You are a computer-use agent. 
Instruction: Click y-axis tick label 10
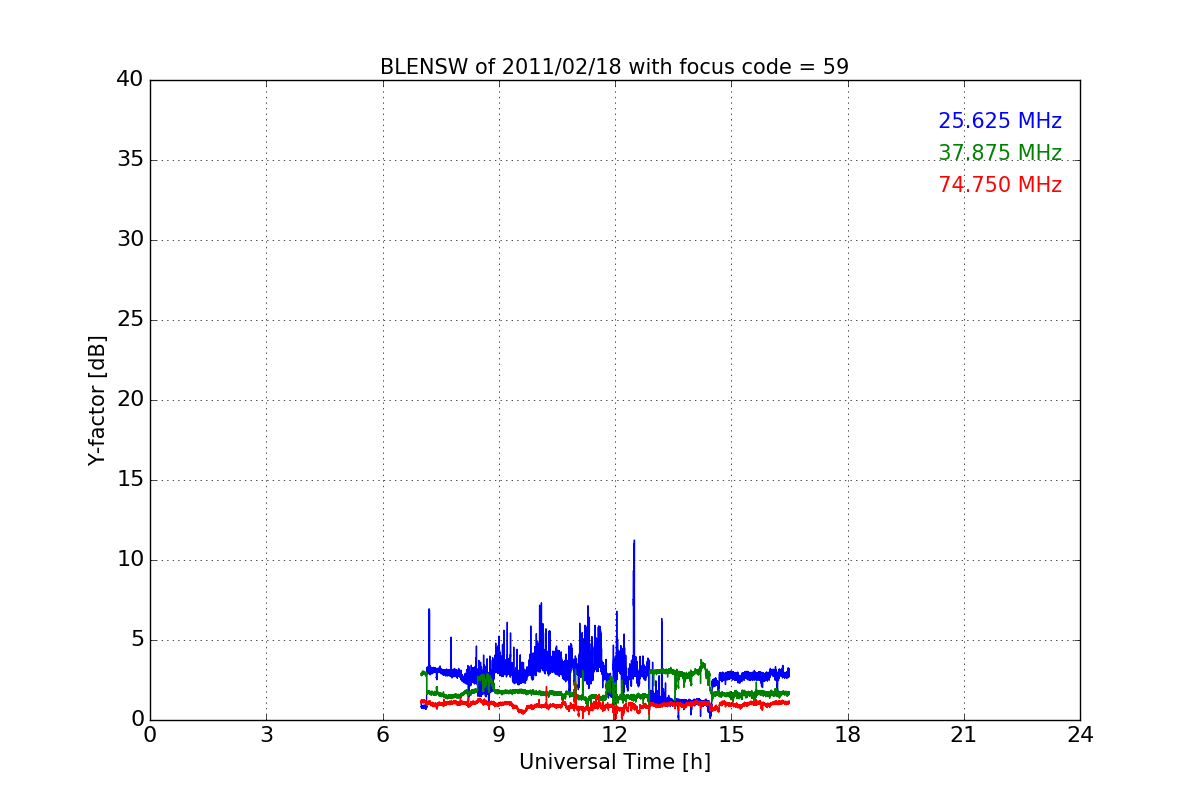[130, 560]
